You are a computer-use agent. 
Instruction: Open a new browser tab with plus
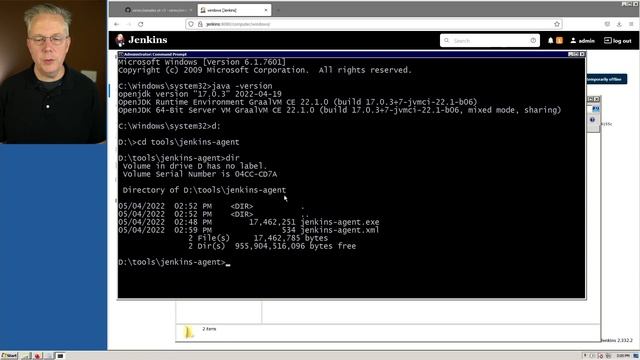pos(278,10)
